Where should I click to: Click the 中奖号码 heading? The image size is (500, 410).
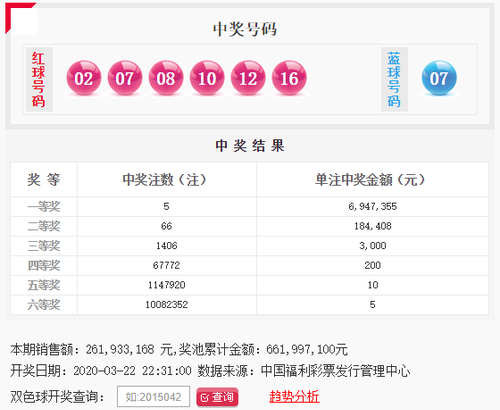245,29
